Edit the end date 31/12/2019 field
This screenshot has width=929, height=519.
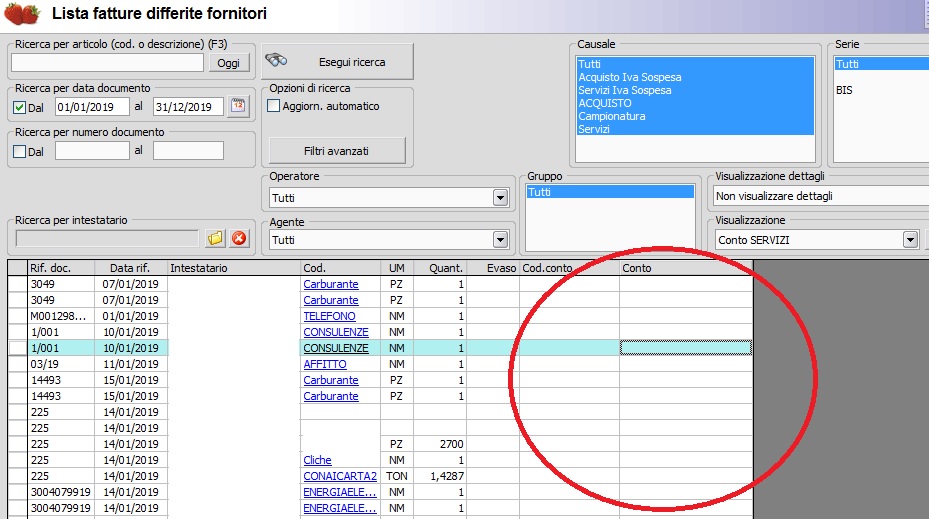pos(188,107)
